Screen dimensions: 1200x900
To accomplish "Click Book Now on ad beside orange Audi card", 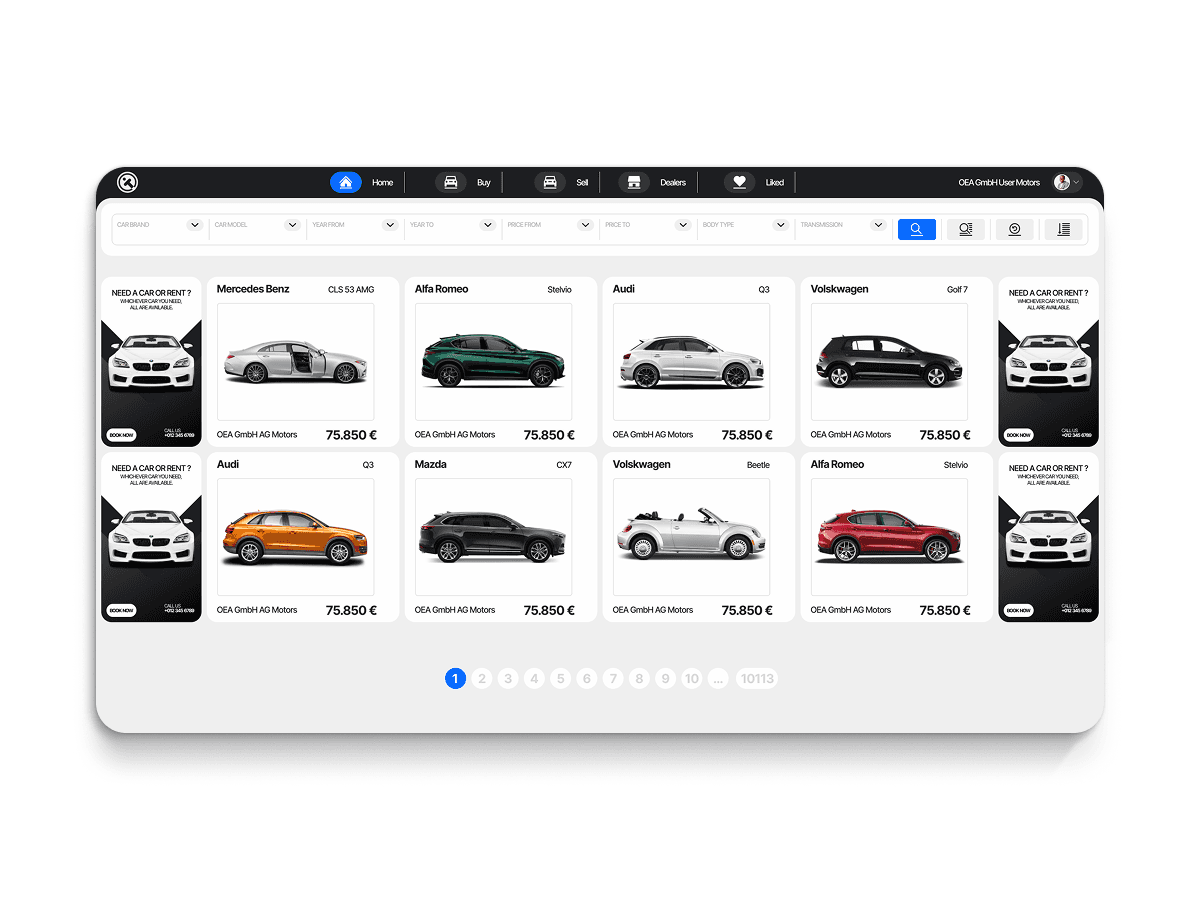I will coord(121,610).
